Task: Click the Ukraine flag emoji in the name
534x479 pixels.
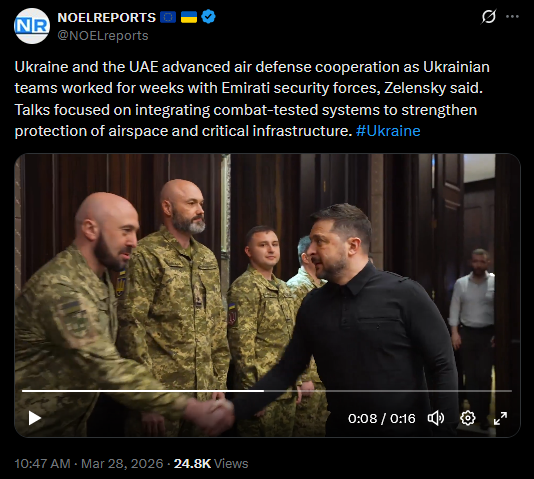Action: pyautogui.click(x=189, y=17)
